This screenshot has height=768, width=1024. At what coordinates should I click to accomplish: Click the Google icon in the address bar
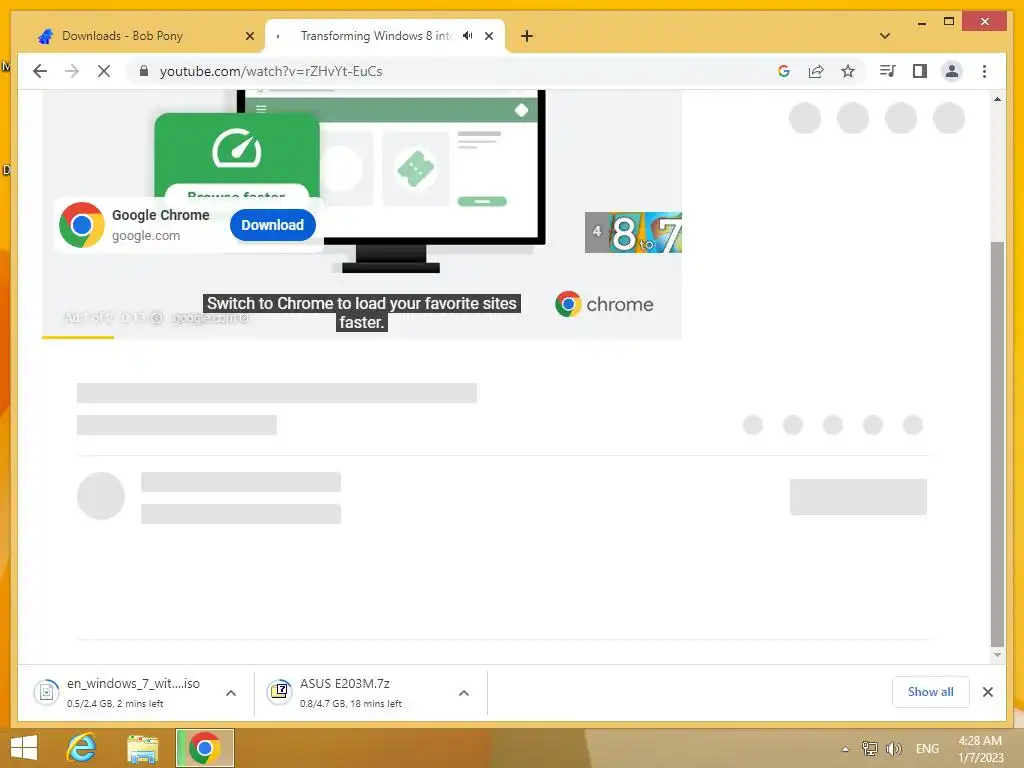click(784, 71)
